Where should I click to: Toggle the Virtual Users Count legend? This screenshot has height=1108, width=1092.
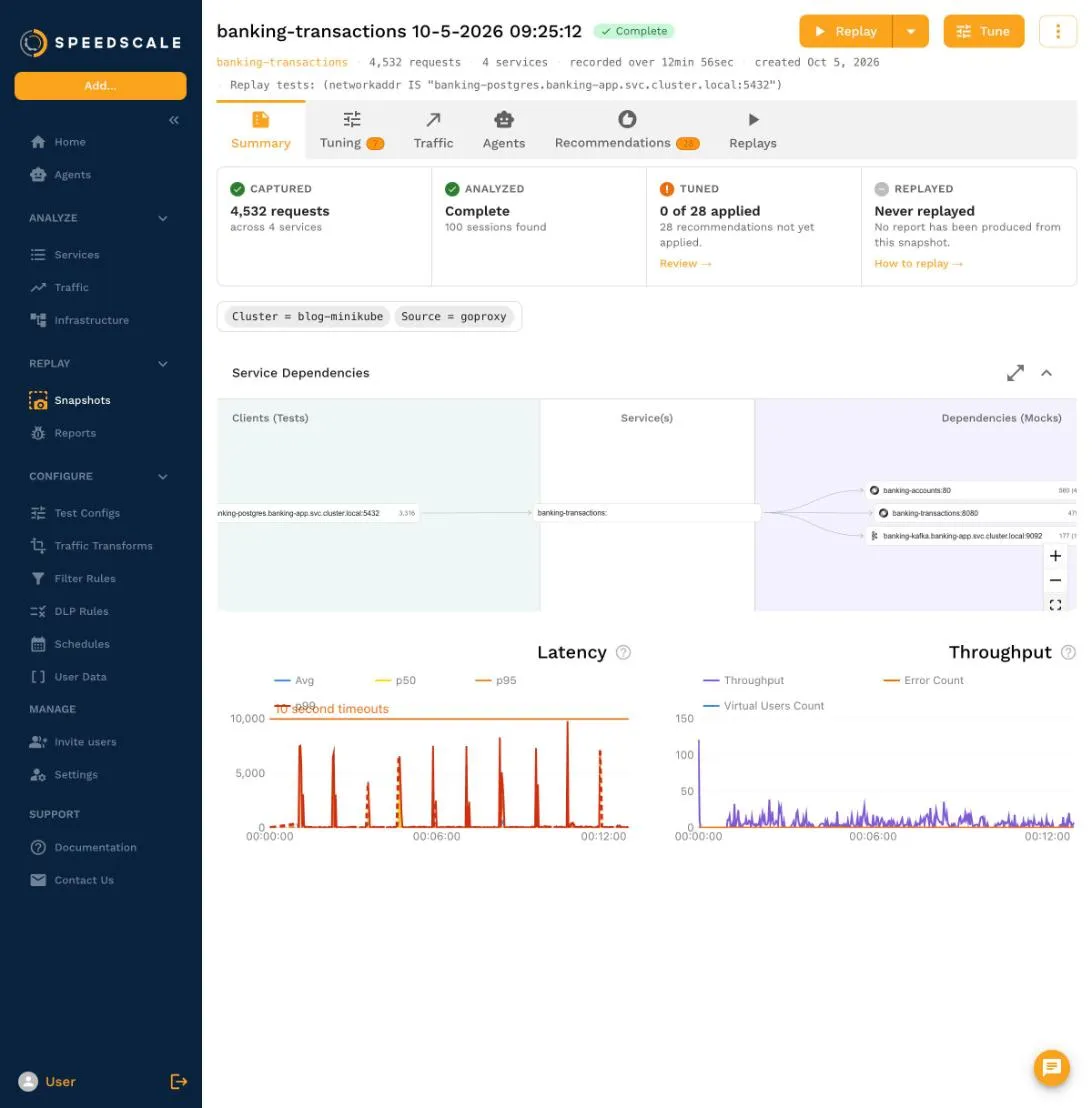pyautogui.click(x=763, y=706)
